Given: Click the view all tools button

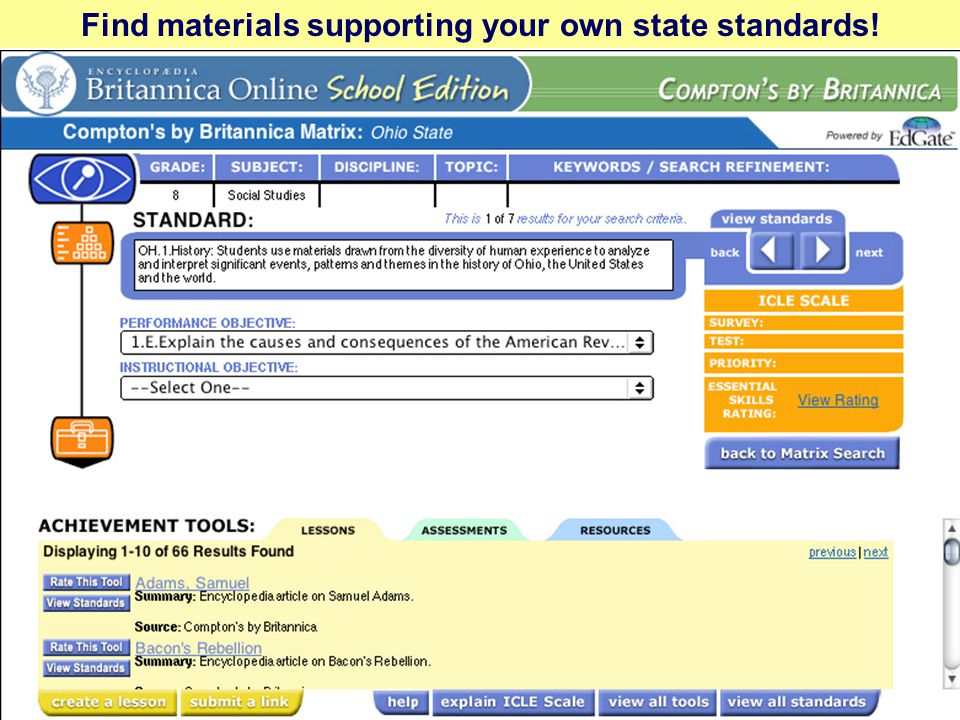Looking at the screenshot, I should 659,702.
